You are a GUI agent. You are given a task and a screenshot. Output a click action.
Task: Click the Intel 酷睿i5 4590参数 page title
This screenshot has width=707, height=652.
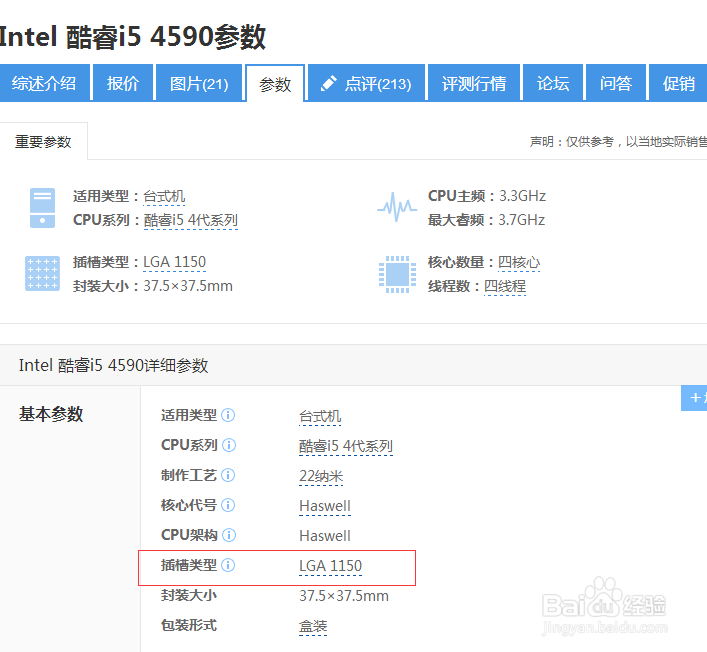tap(133, 37)
